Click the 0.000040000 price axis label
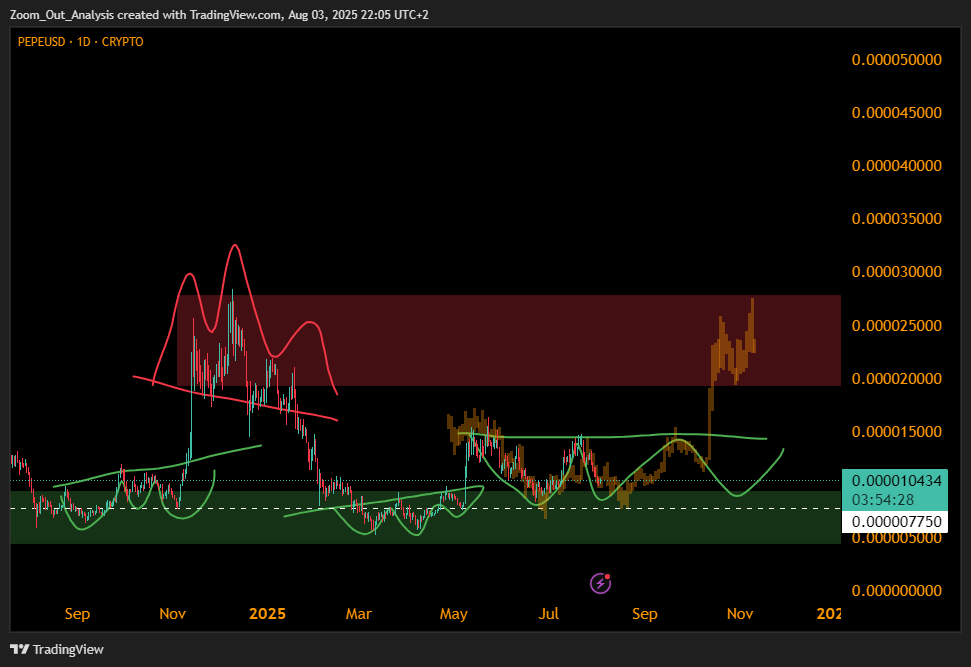 click(896, 165)
